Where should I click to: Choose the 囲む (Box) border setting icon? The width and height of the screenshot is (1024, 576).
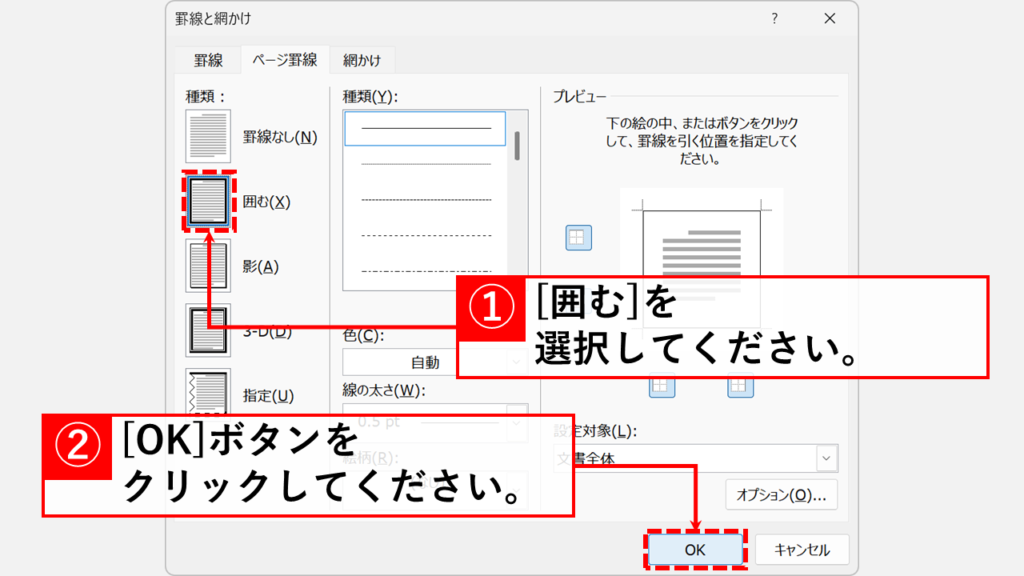point(208,201)
